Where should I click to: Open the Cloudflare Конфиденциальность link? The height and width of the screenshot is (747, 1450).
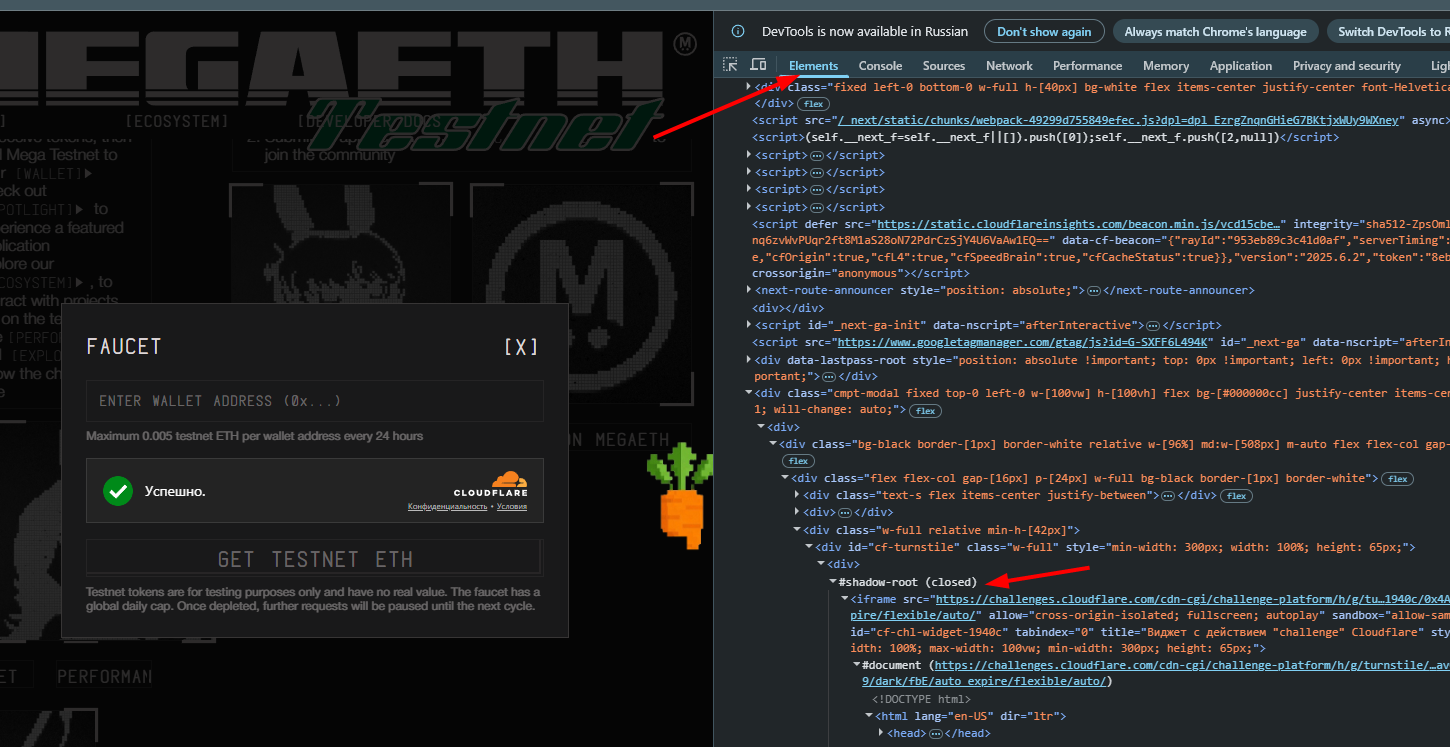[447, 507]
